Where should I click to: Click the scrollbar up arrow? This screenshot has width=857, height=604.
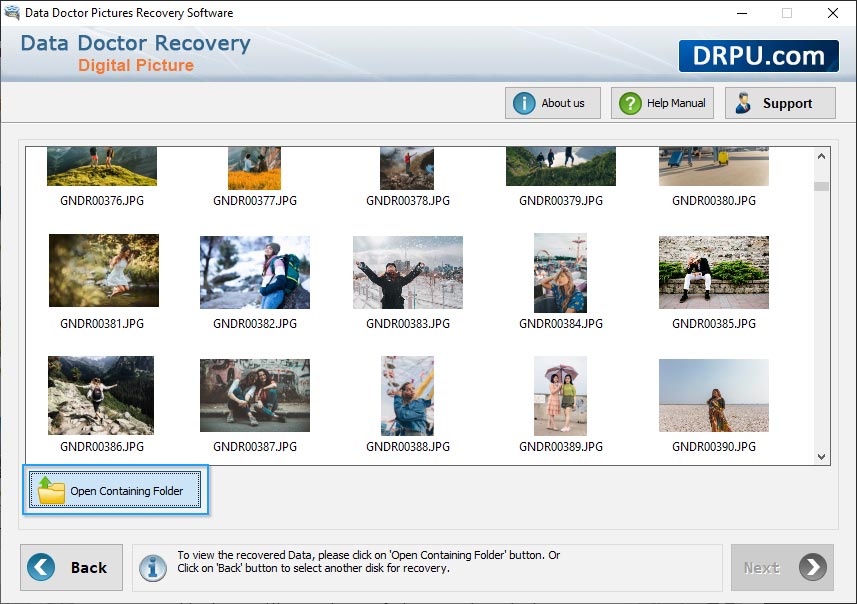point(821,156)
